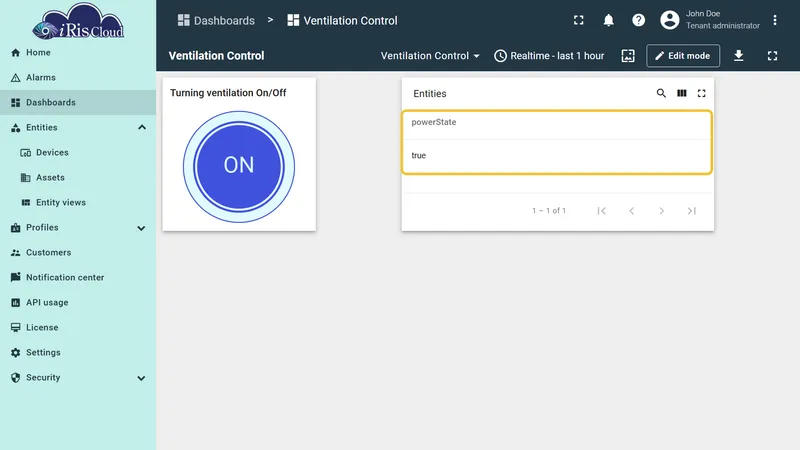Open Entity views
This screenshot has height=450, width=800.
[x=78, y=203]
